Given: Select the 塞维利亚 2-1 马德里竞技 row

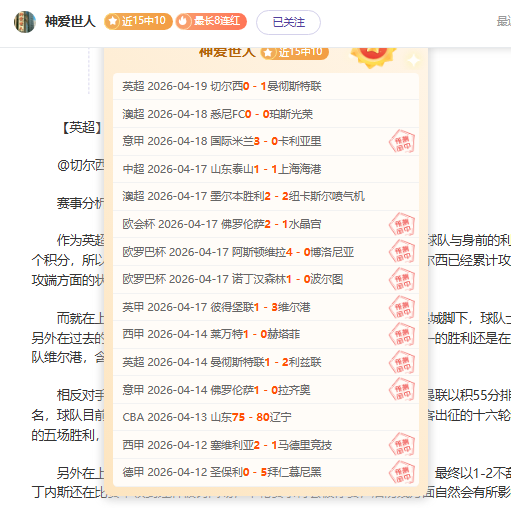Looking at the screenshot, I should click(266, 445).
